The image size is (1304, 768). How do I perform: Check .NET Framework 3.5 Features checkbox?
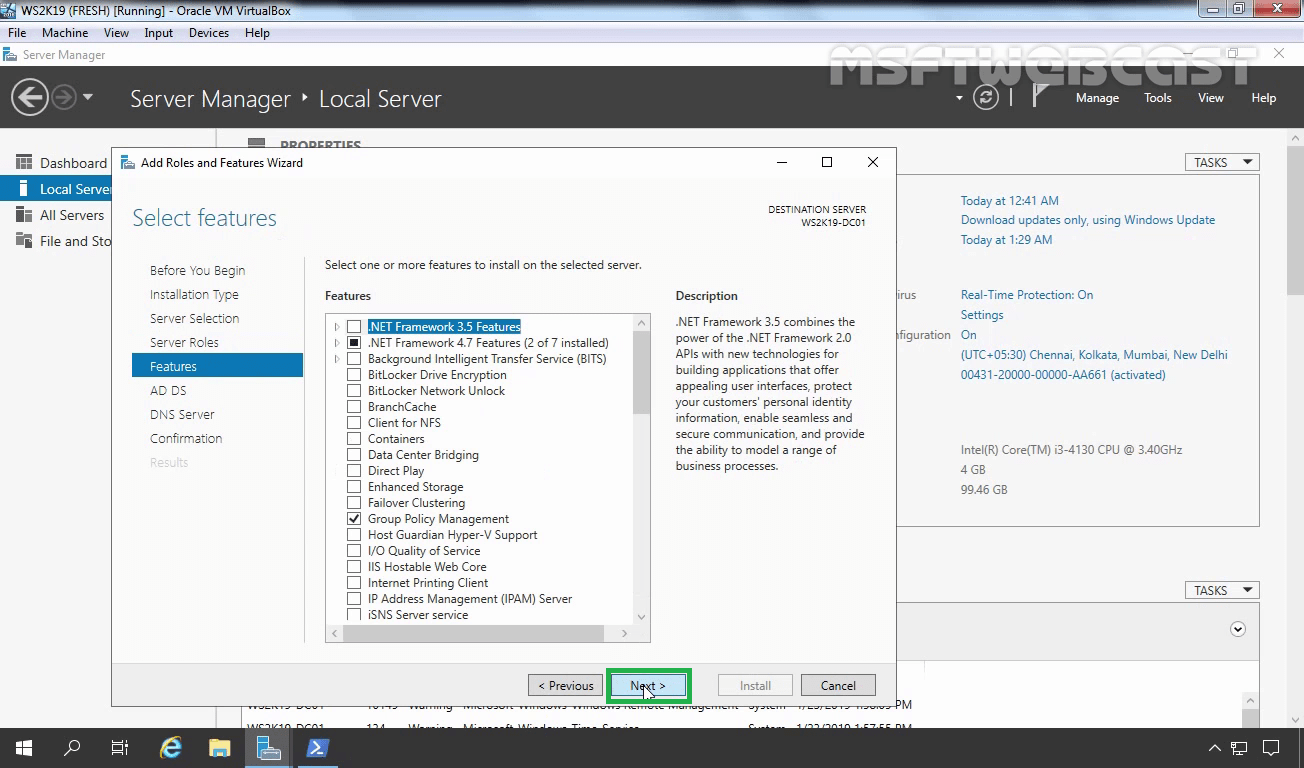coord(354,327)
